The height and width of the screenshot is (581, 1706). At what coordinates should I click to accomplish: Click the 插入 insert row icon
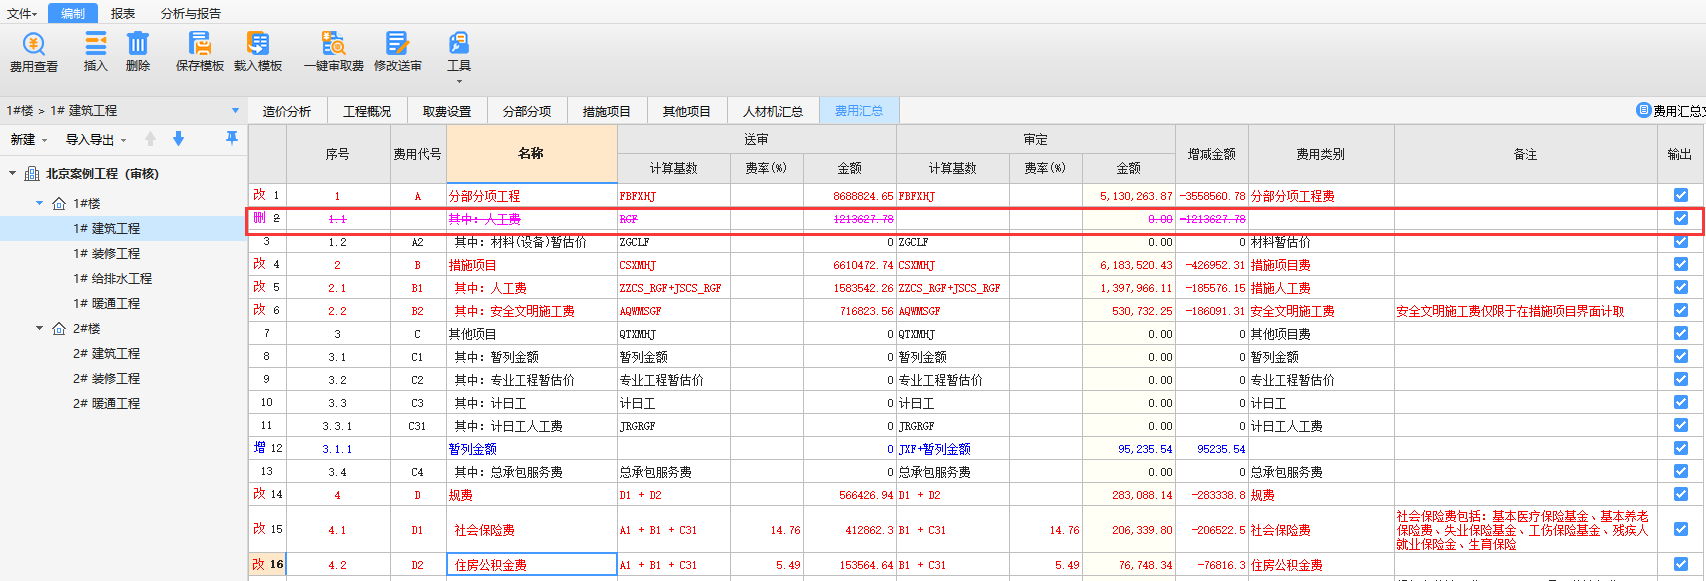(95, 52)
